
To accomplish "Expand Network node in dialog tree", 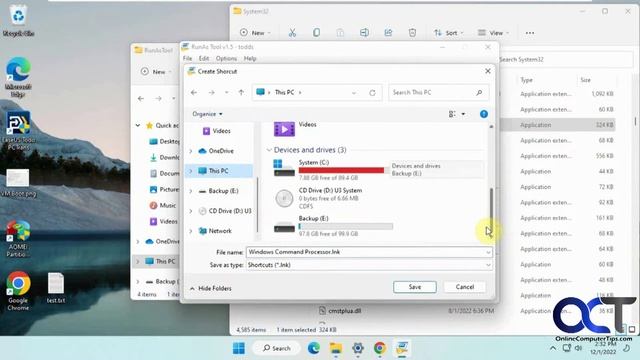I will (x=191, y=231).
